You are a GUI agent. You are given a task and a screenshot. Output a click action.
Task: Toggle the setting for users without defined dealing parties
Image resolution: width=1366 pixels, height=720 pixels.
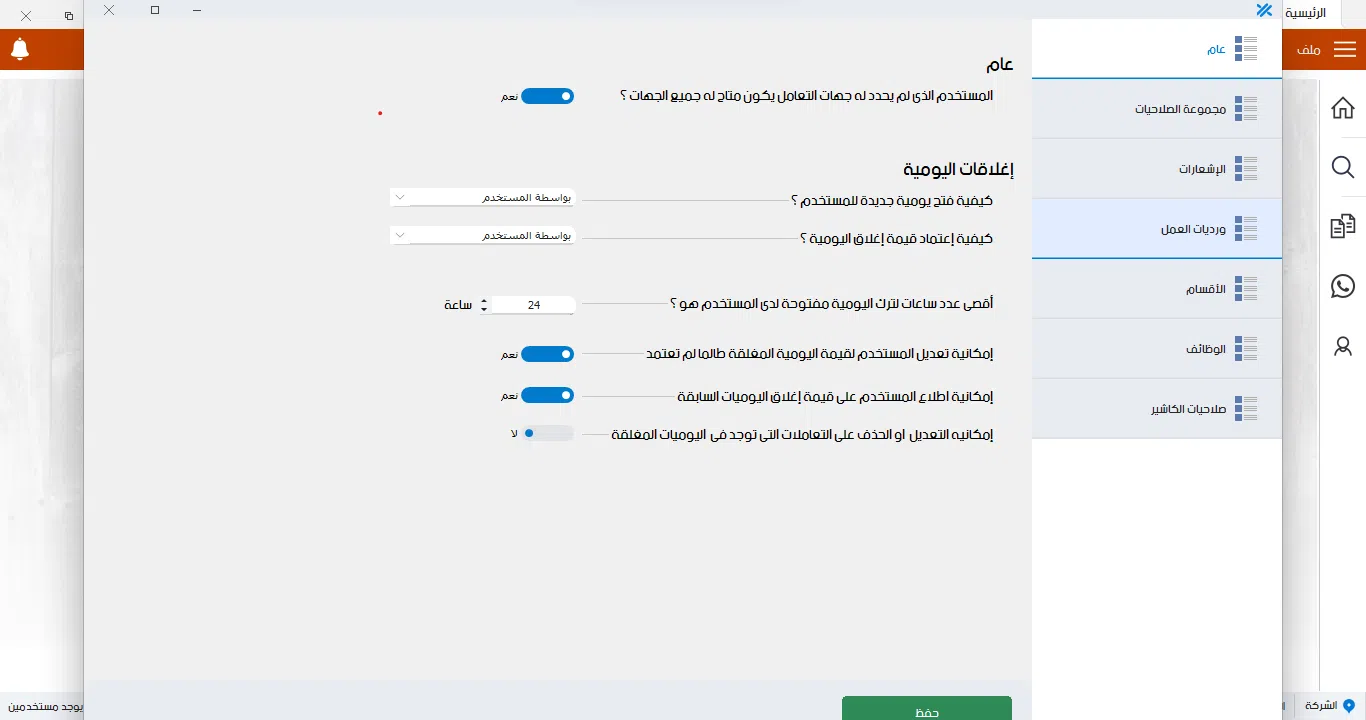547,95
